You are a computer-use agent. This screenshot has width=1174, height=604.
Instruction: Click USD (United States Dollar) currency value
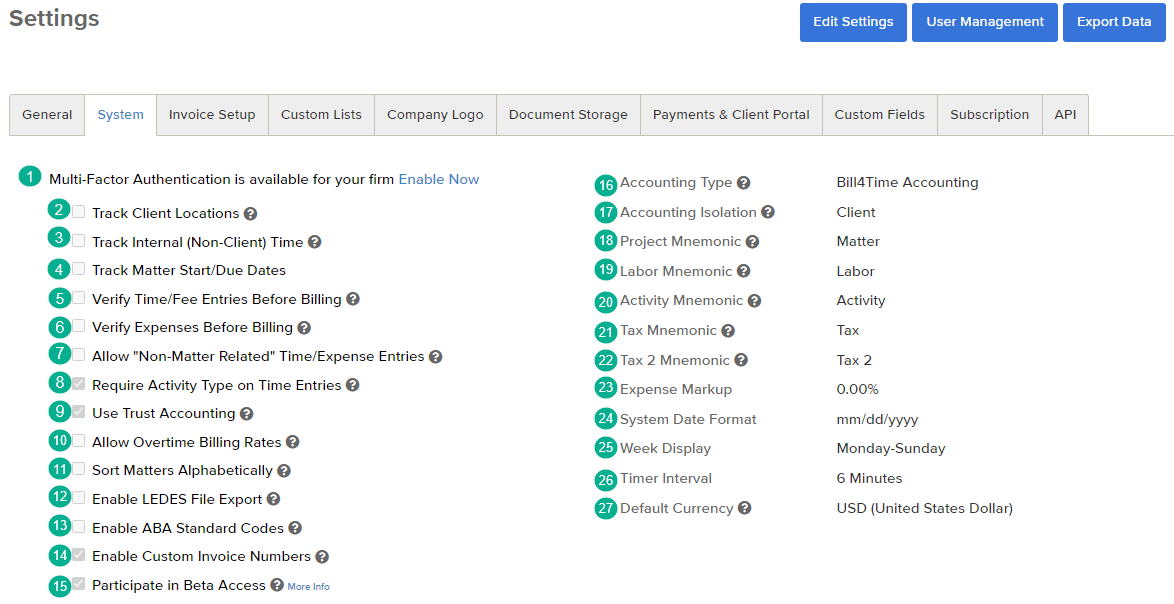[x=925, y=508]
